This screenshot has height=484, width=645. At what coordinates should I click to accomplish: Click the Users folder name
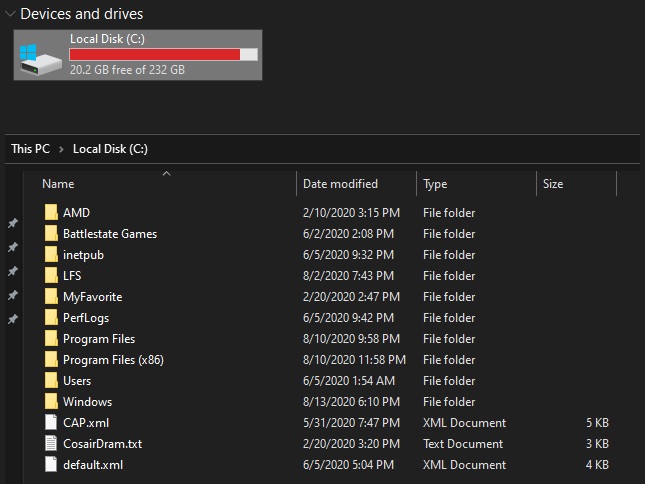pyautogui.click(x=77, y=381)
